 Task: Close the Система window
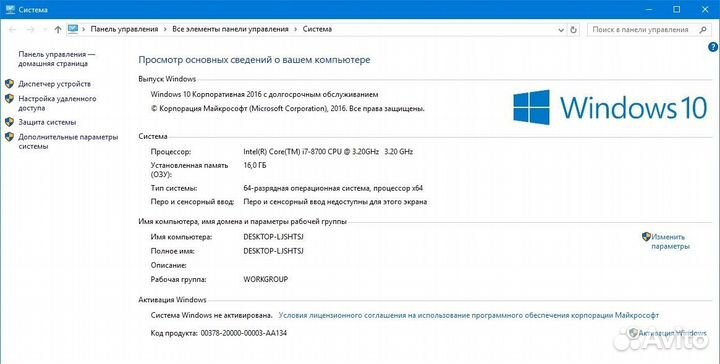coord(705,9)
